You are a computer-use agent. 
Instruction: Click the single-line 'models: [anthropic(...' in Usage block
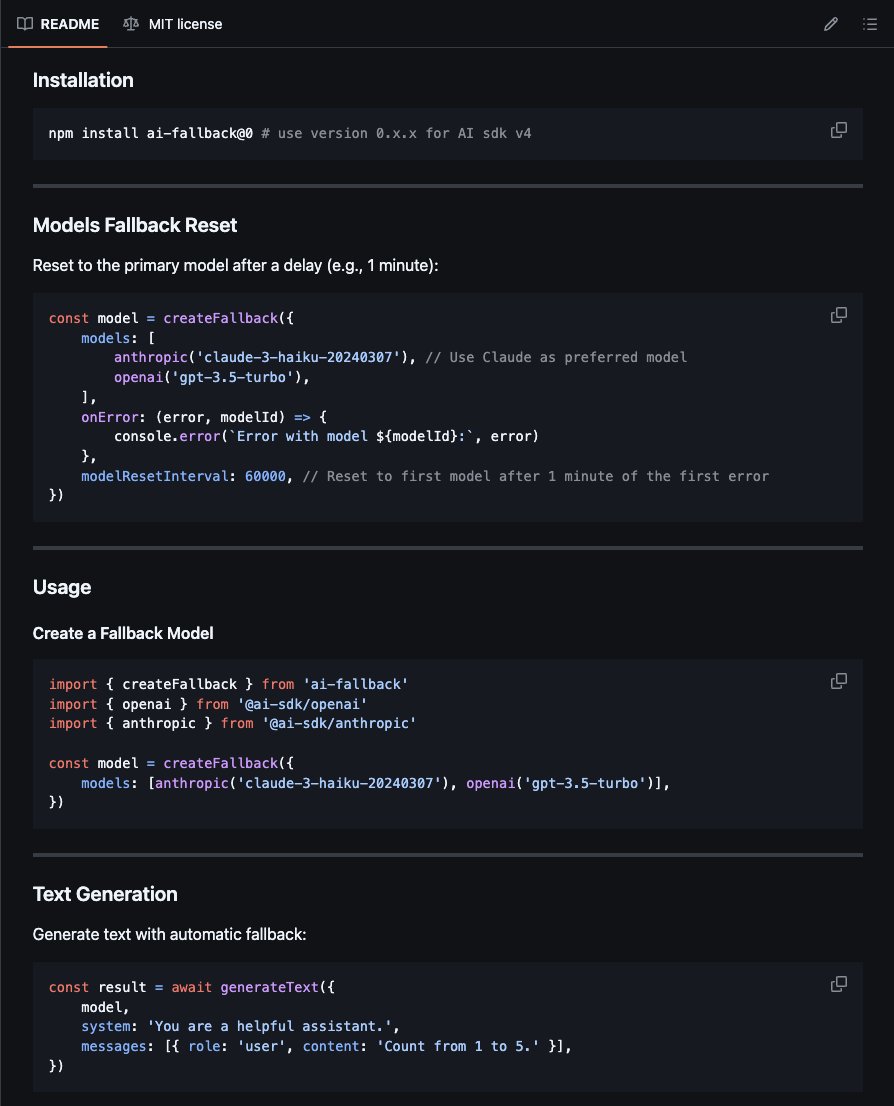tap(375, 783)
